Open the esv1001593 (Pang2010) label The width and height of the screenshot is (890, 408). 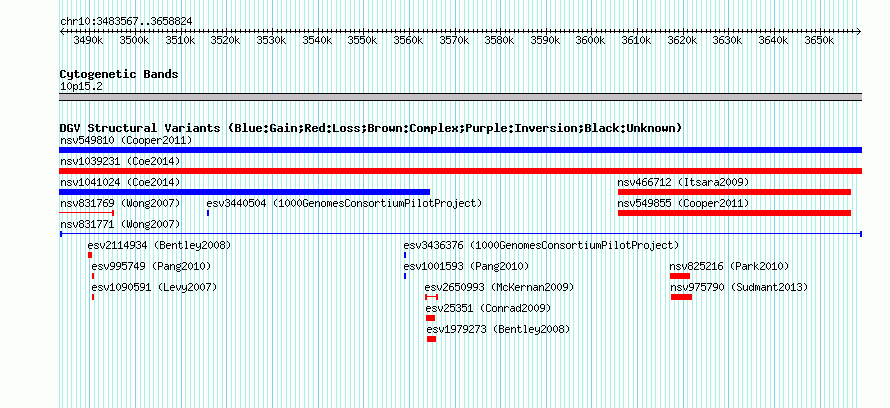pyautogui.click(x=467, y=266)
